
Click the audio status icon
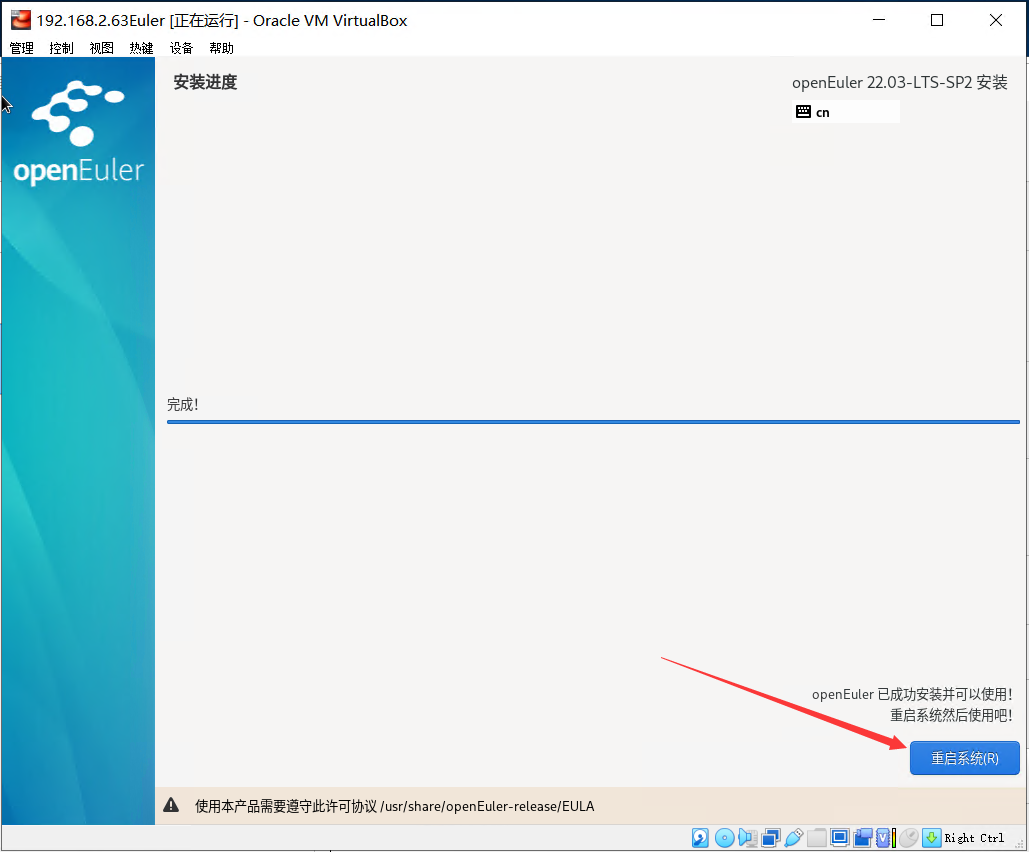(x=747, y=838)
